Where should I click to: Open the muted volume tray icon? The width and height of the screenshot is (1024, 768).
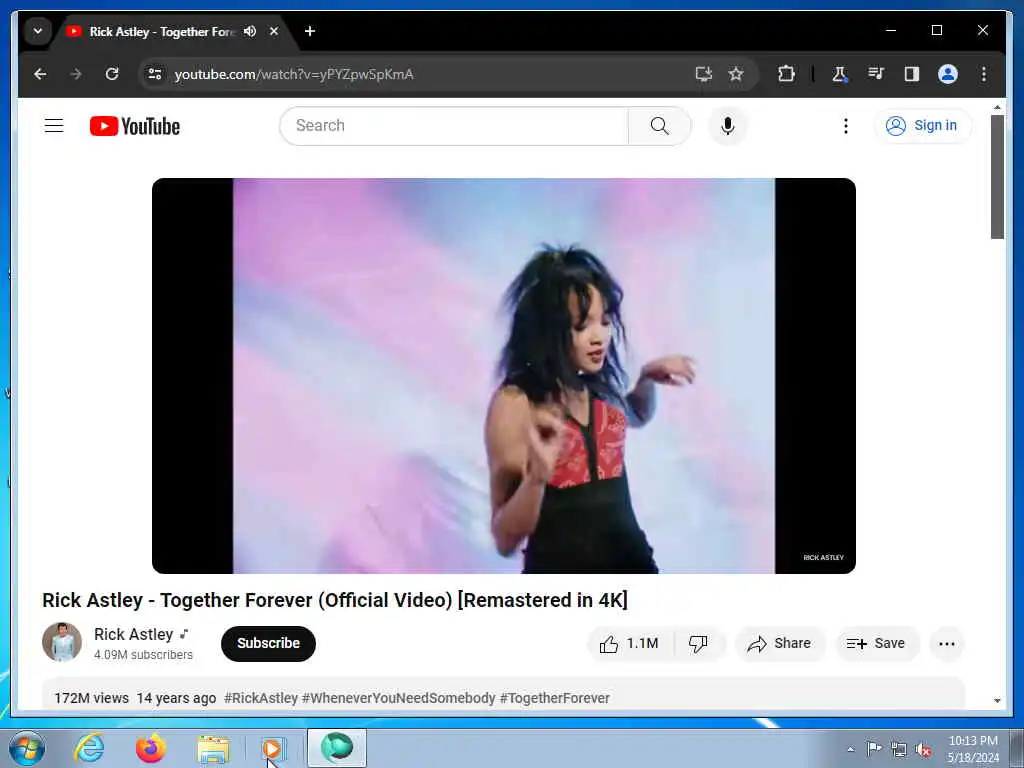click(923, 749)
